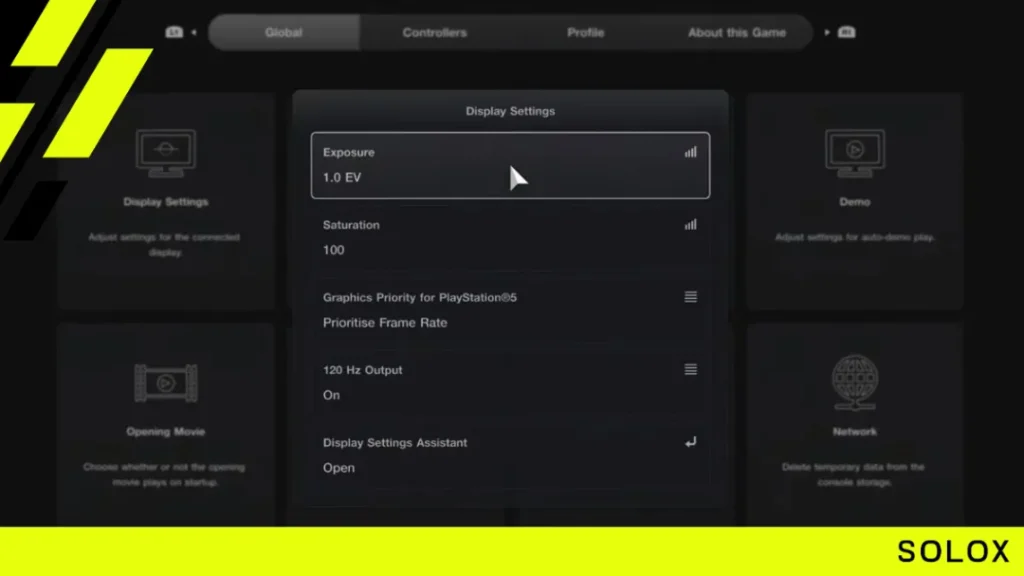Click the L1 shoulder button icon

(x=174, y=32)
